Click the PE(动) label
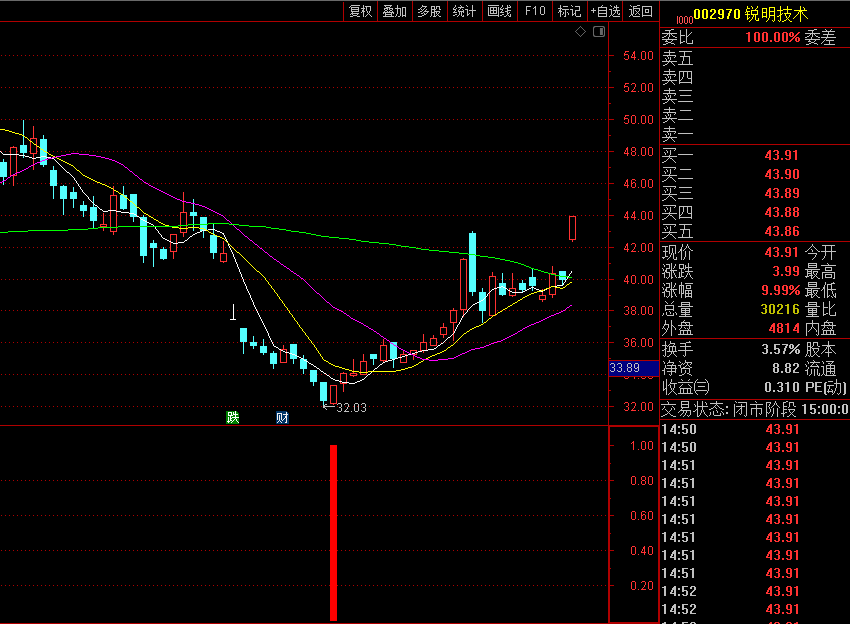 point(826,387)
